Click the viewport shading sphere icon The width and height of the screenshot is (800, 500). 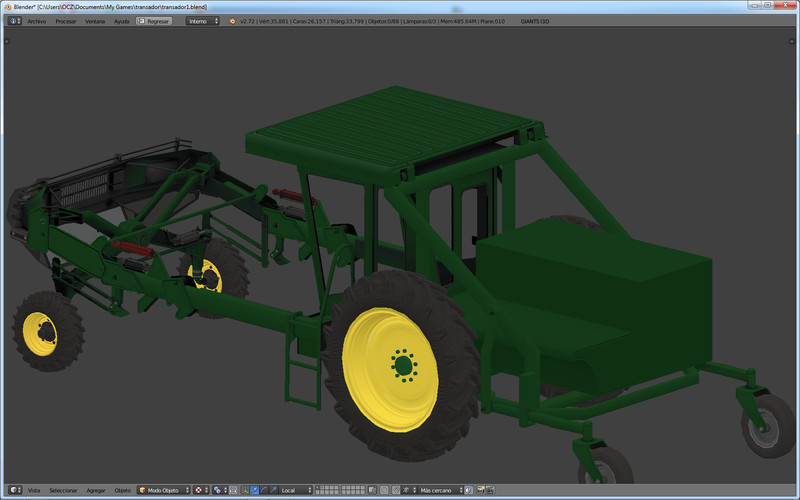pos(199,490)
